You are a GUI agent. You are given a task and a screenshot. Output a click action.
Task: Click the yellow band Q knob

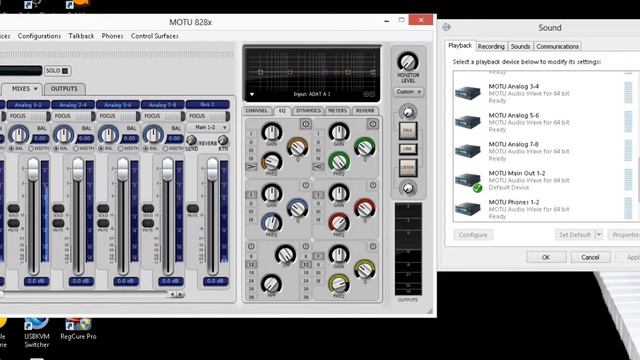tap(364, 269)
